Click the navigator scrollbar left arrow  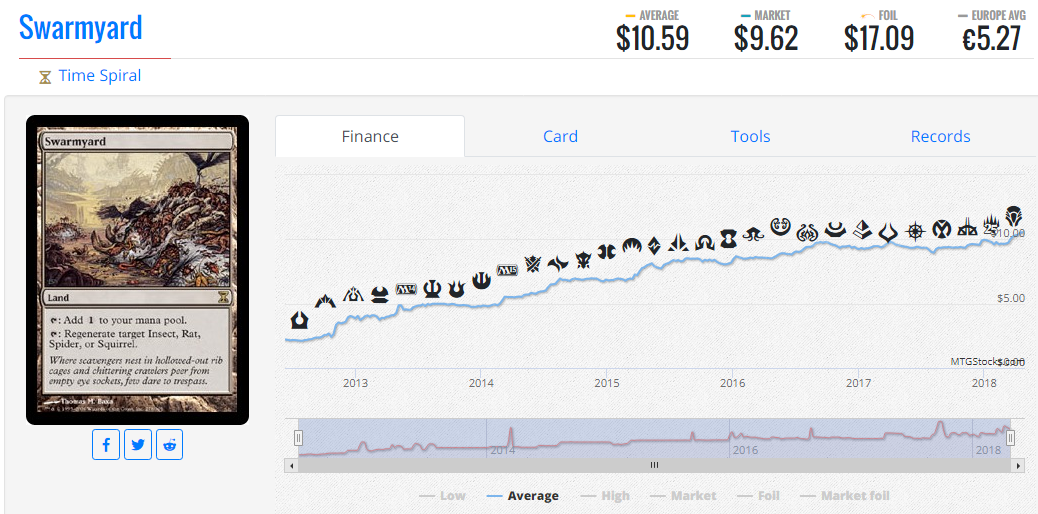click(x=291, y=465)
